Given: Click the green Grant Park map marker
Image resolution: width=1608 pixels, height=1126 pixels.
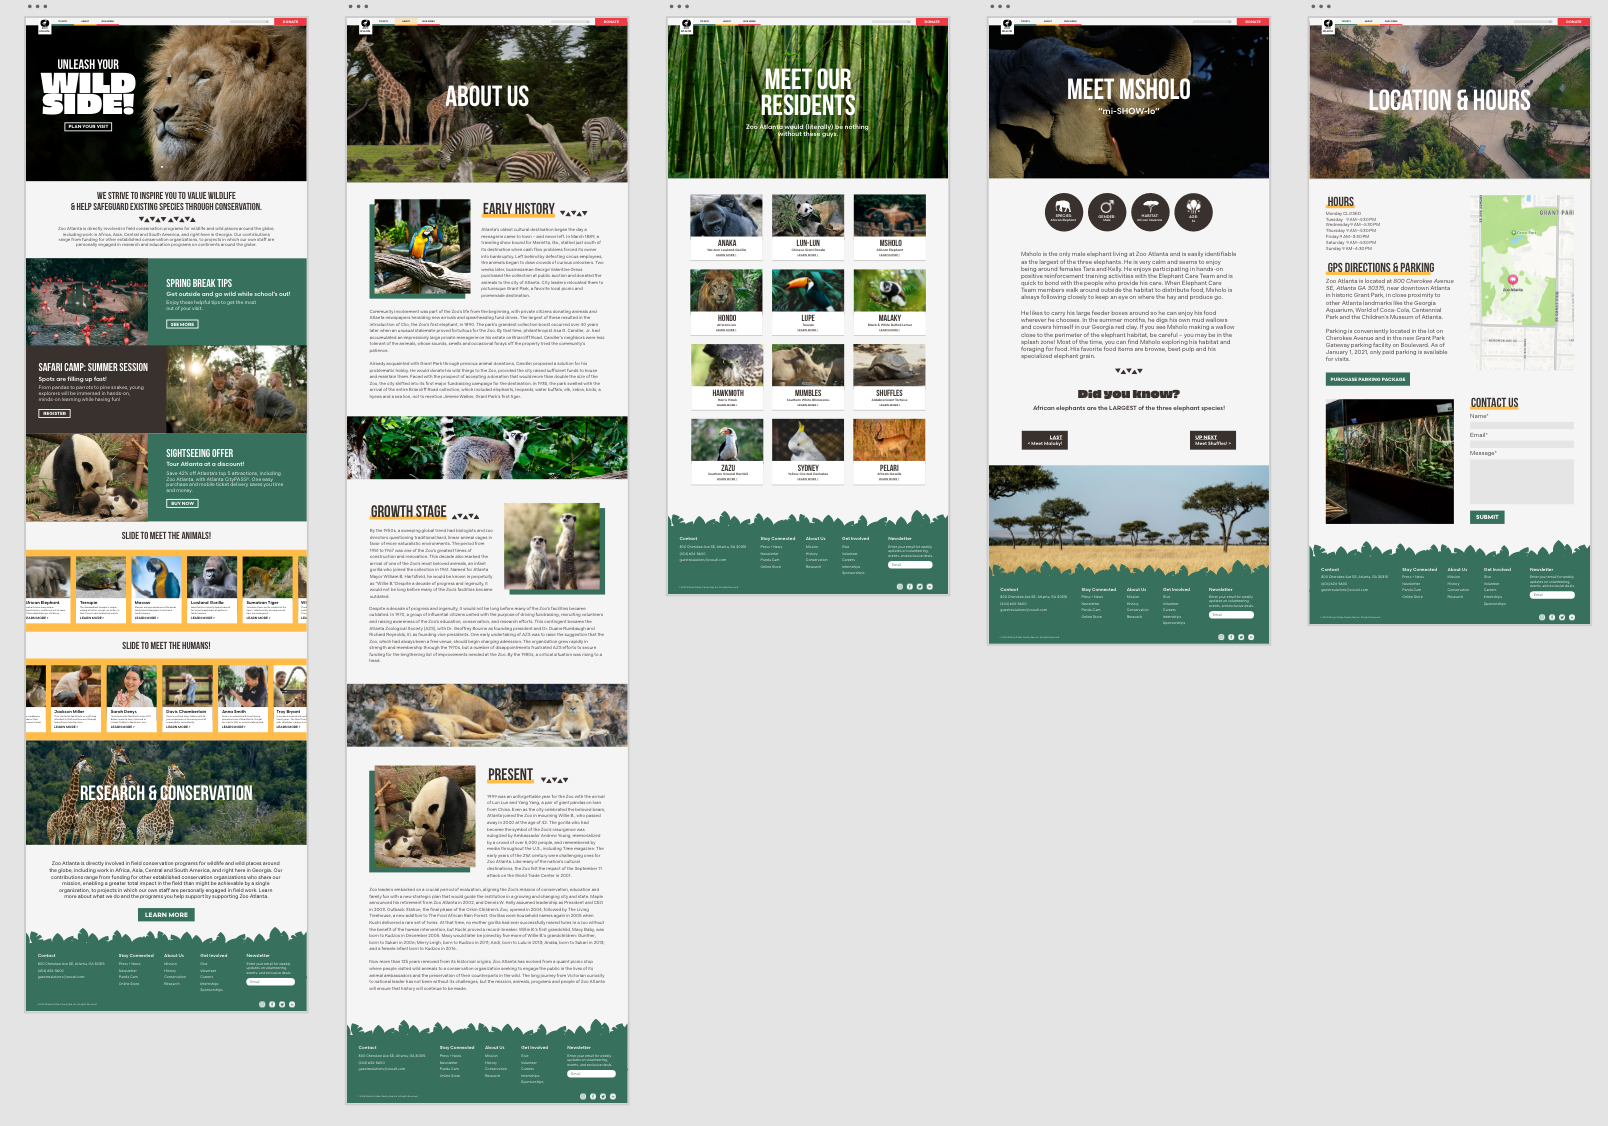Looking at the screenshot, I should [x=1513, y=232].
